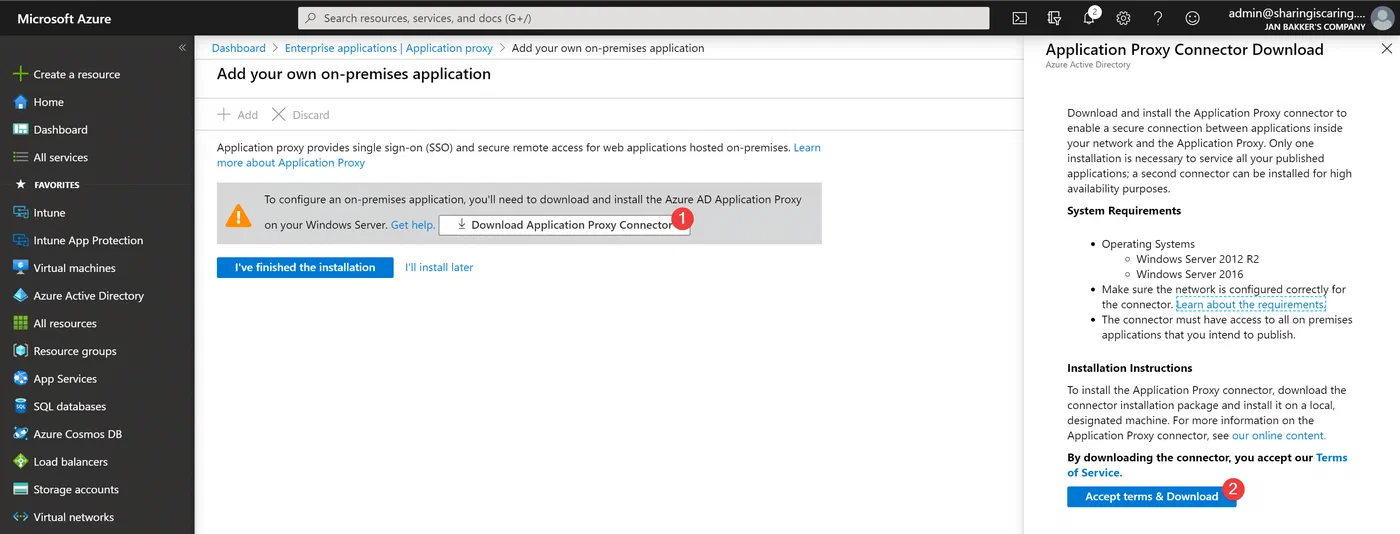Open help question mark icon
Screen dimensions: 1400x534
pyautogui.click(x=1158, y=18)
